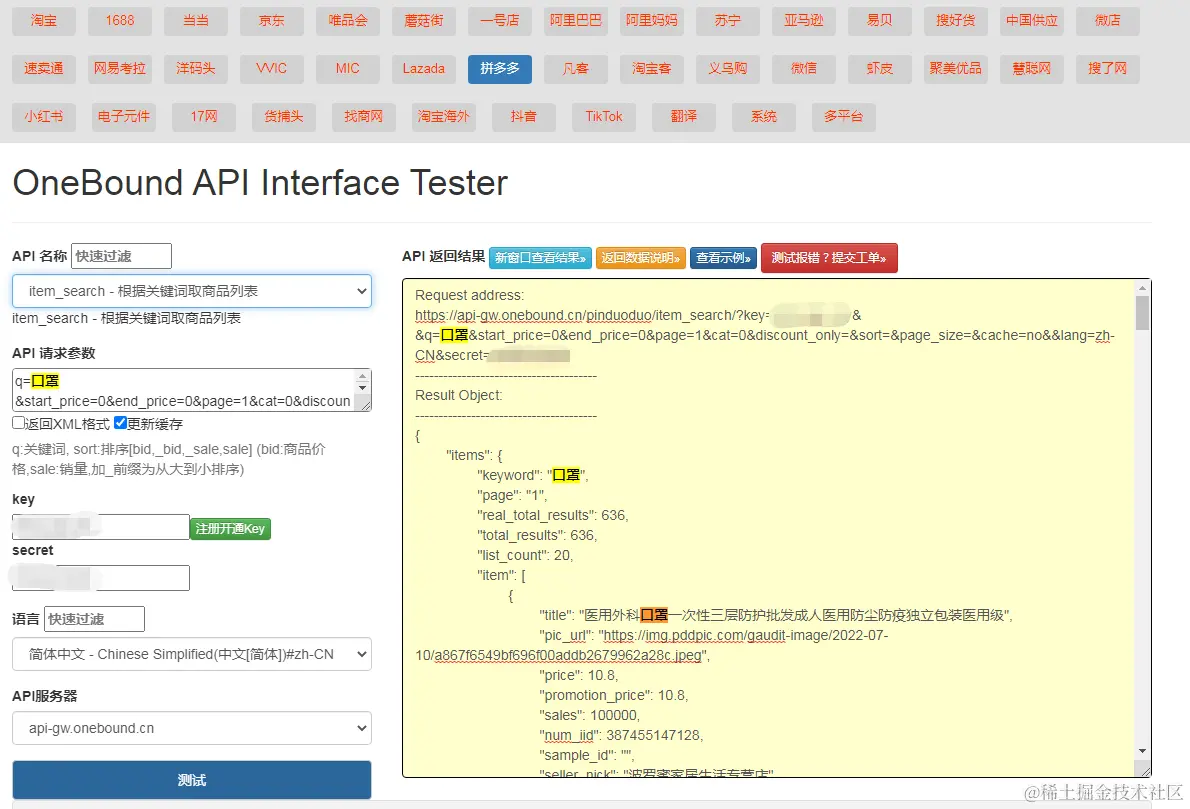Image resolution: width=1190 pixels, height=809 pixels.
Task: Open the img.pddpic.com picture URL link
Action: tap(745, 635)
